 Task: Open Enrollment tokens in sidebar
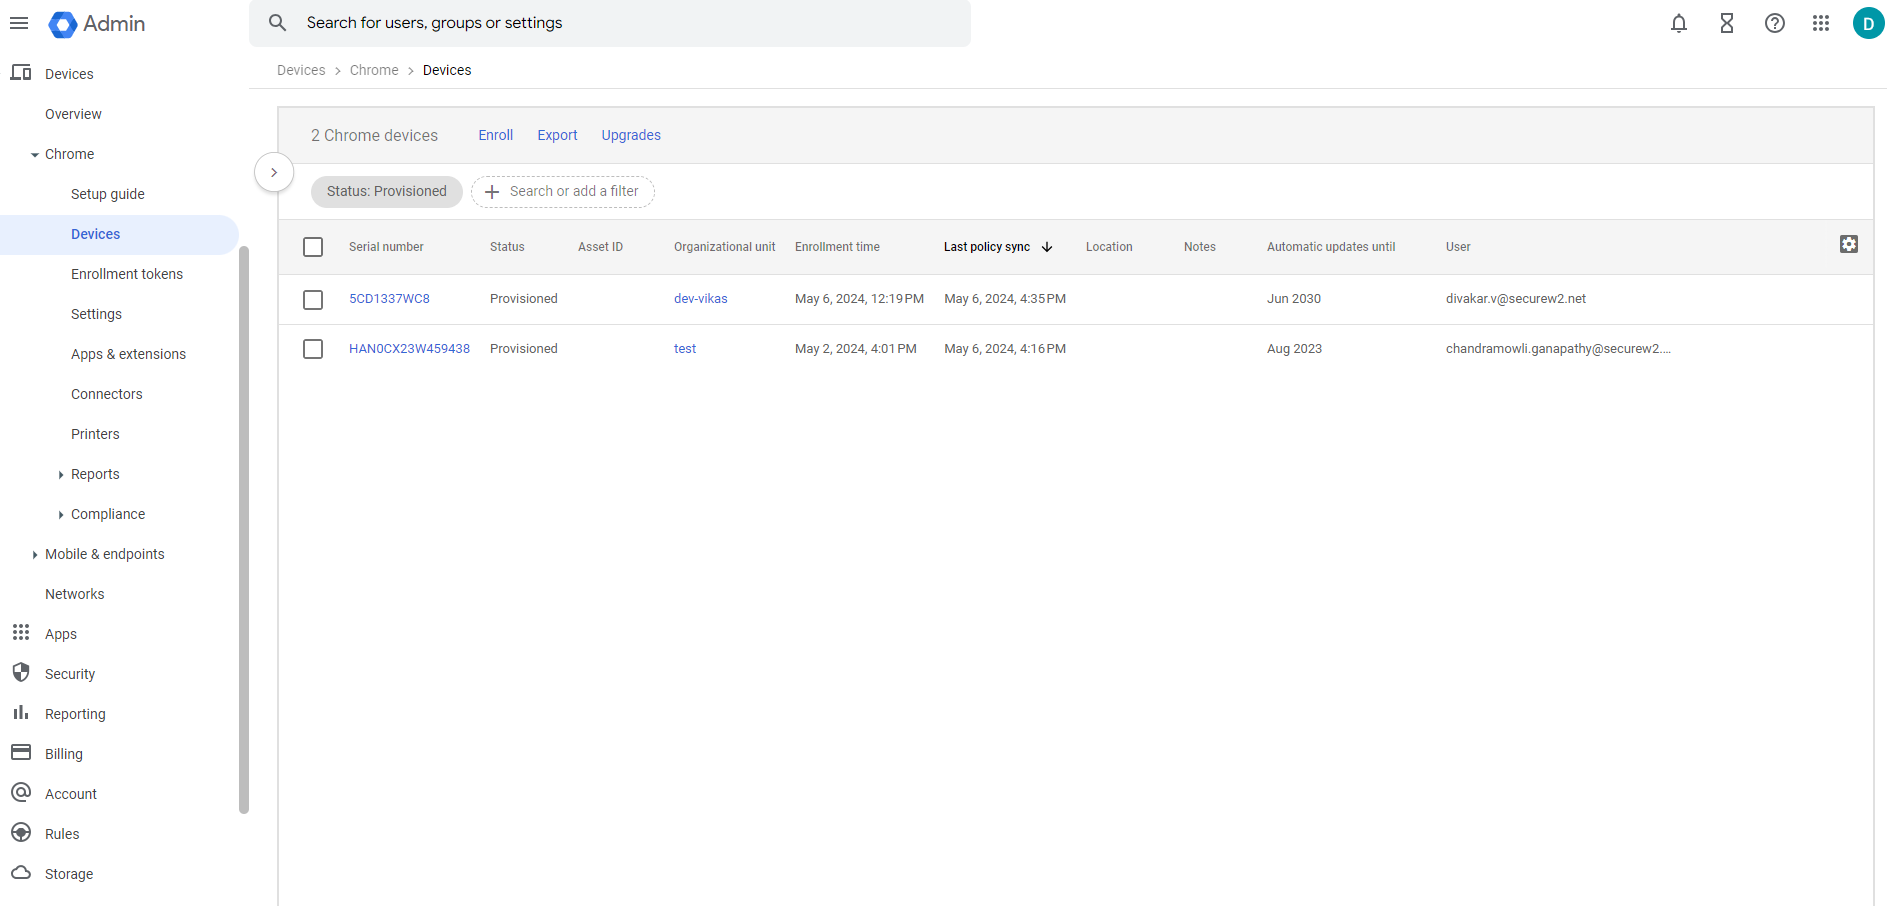[127, 274]
